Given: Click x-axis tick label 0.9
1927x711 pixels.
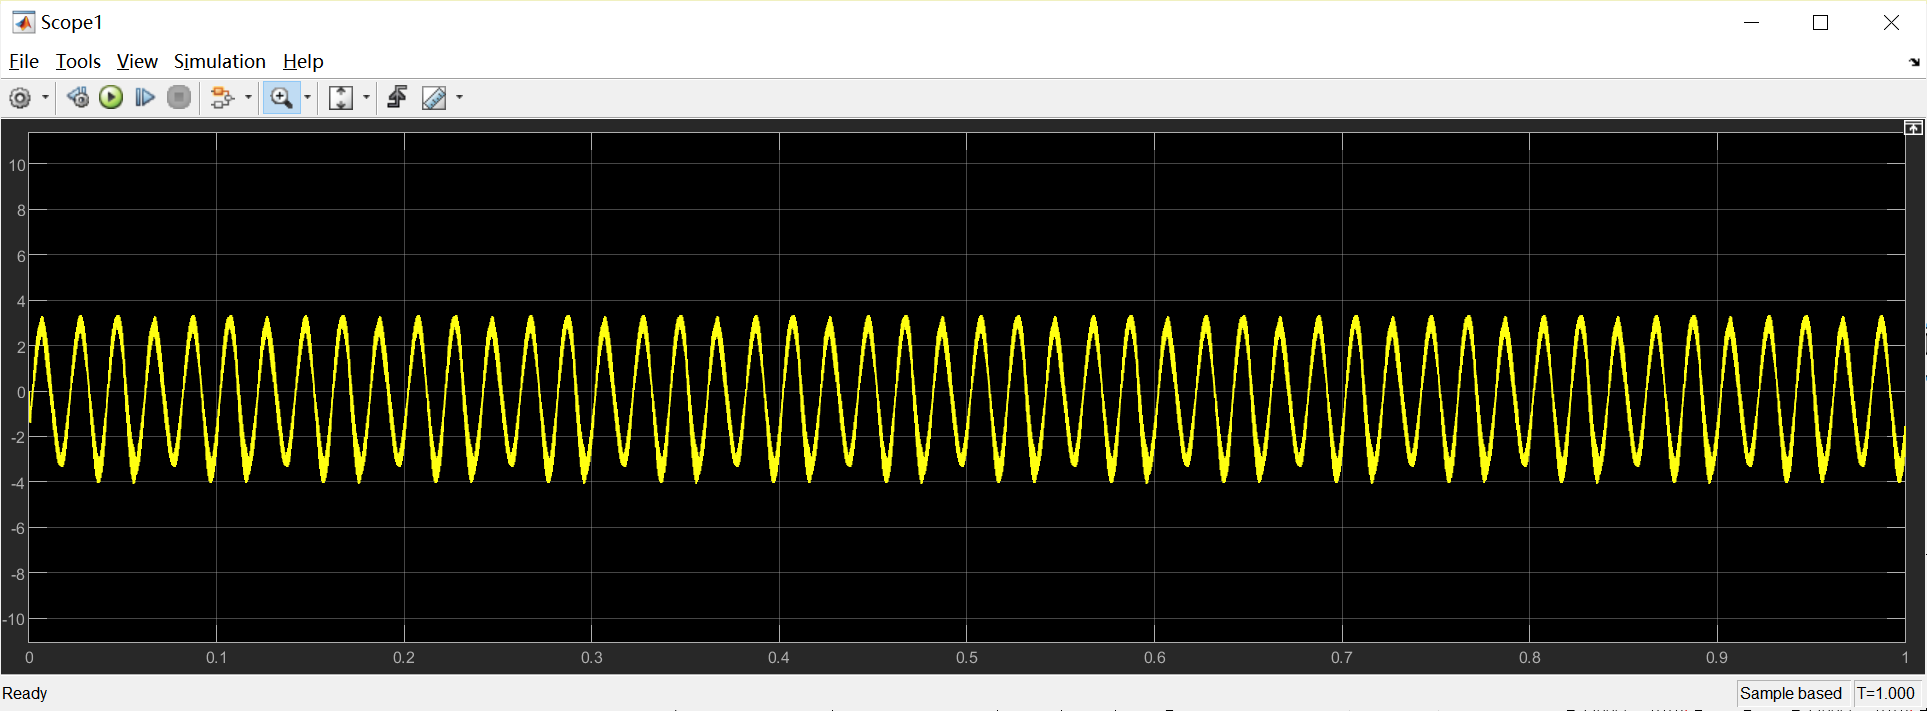Looking at the screenshot, I should click(1717, 657).
